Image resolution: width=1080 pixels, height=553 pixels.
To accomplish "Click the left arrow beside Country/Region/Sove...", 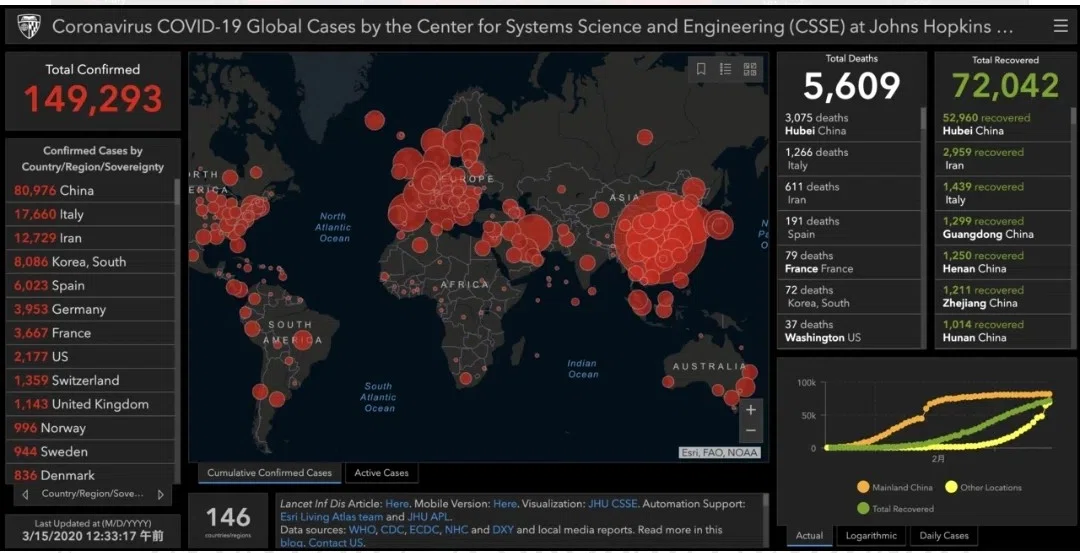I will tap(25, 494).
